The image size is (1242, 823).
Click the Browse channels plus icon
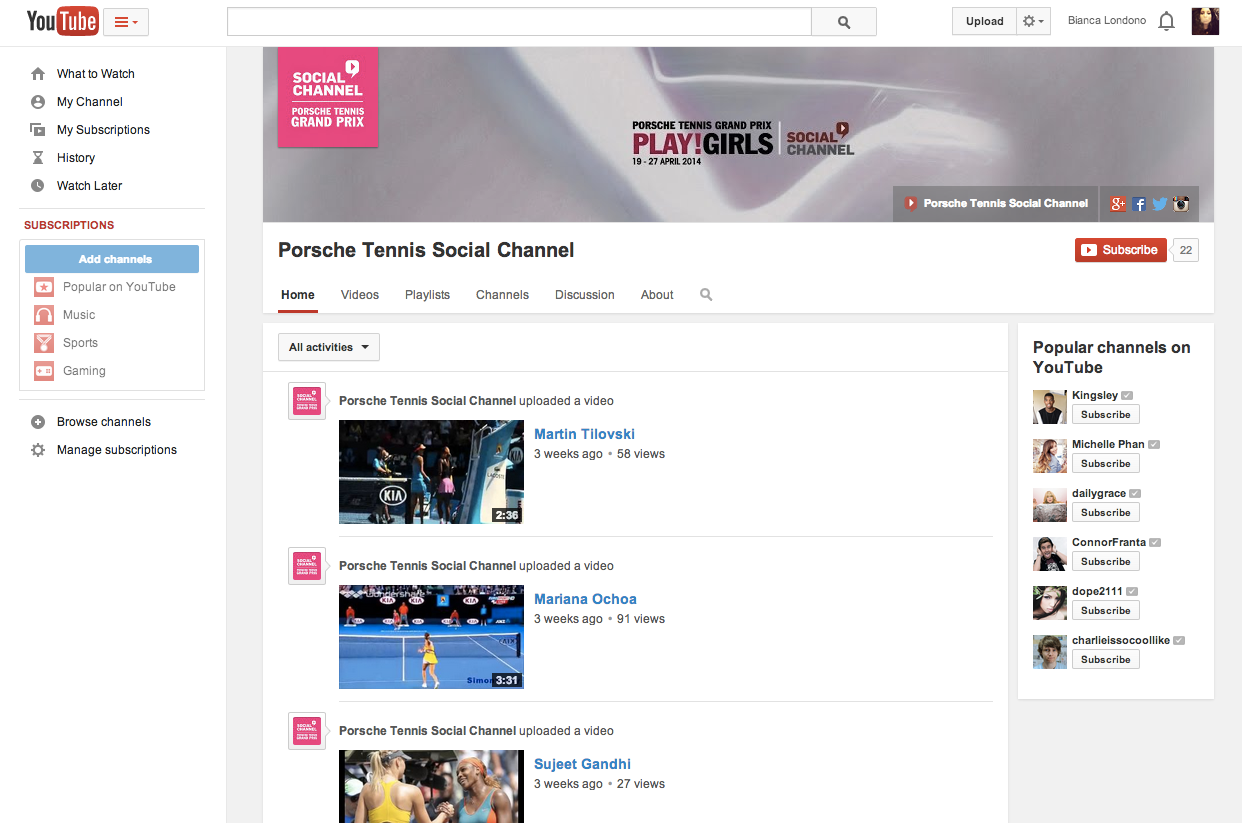click(x=38, y=422)
